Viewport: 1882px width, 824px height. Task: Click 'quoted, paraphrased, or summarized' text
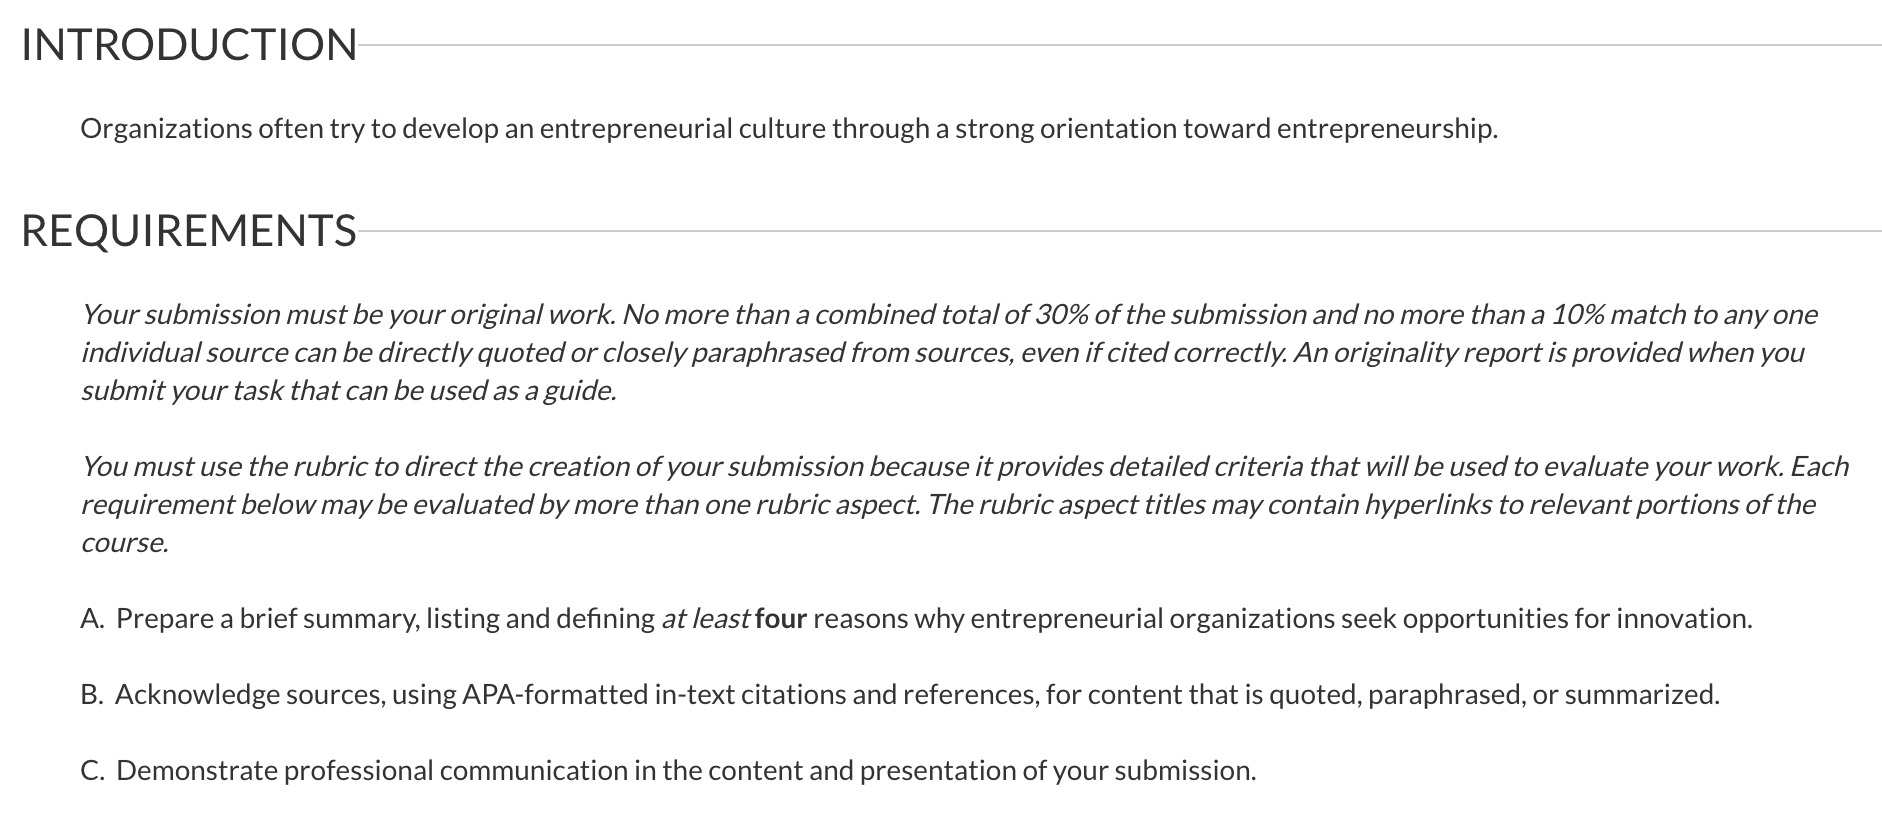pos(1494,695)
